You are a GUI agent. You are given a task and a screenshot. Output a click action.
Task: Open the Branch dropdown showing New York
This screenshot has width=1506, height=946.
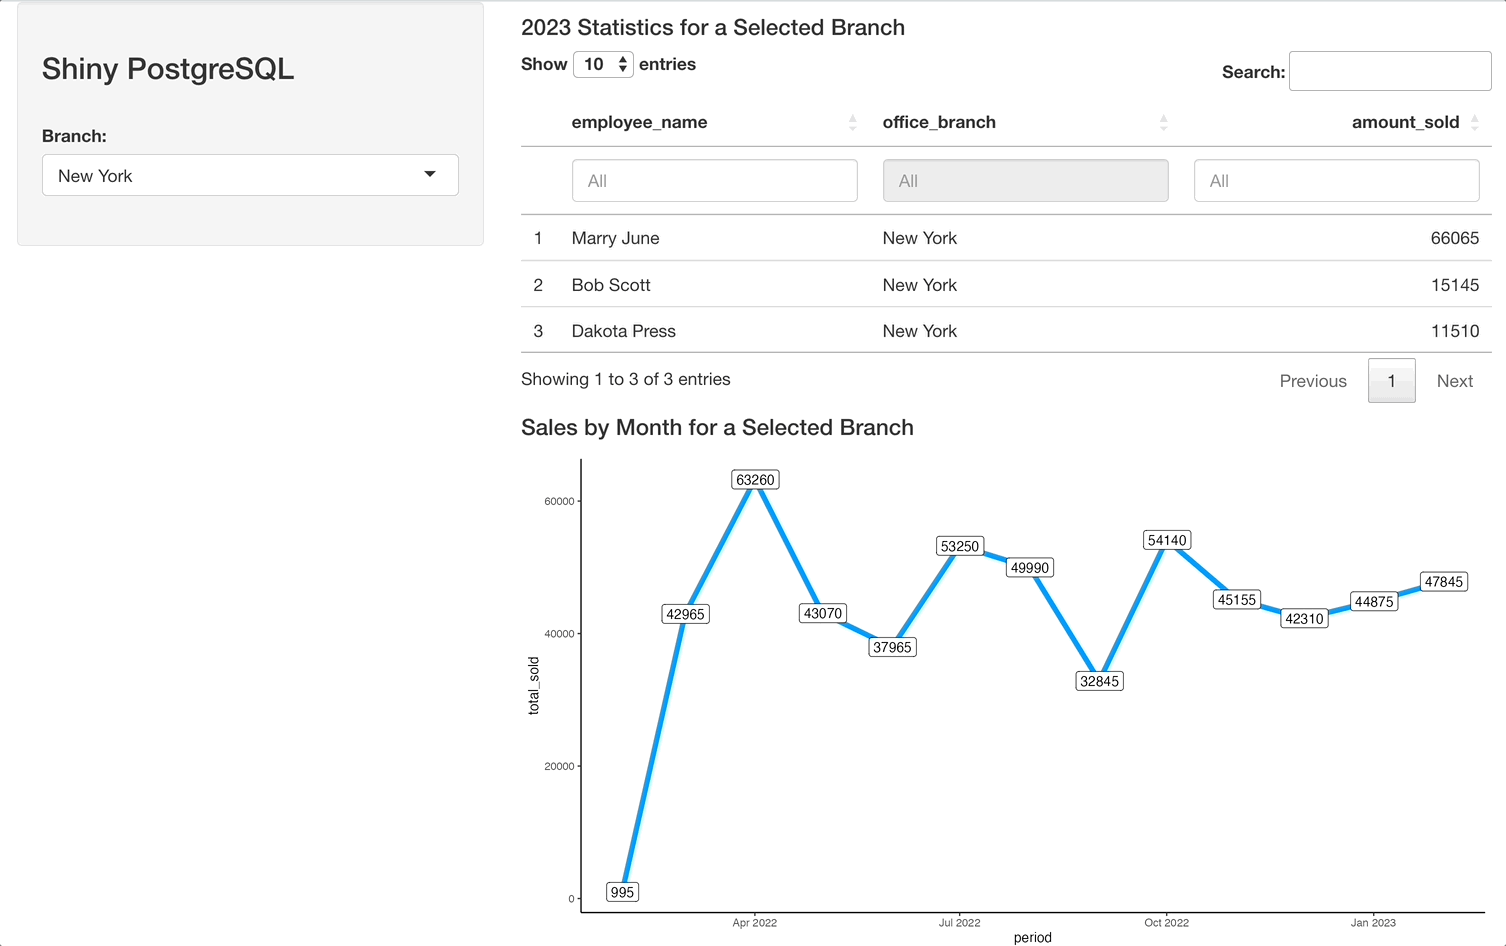[x=250, y=175]
